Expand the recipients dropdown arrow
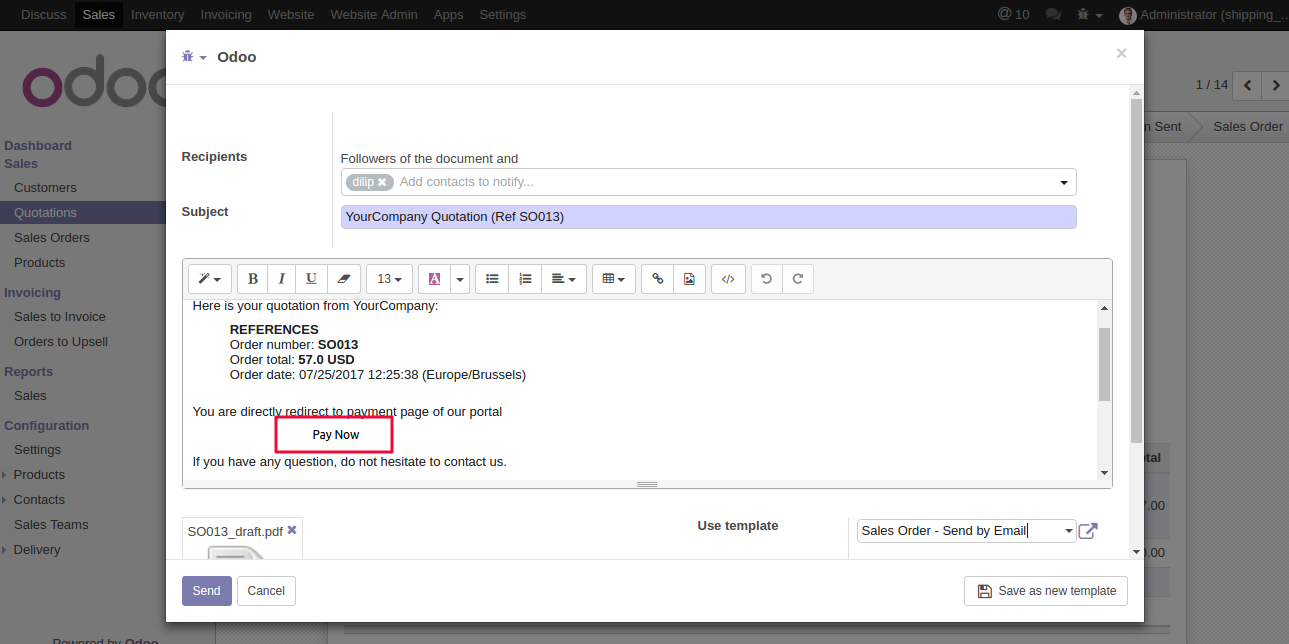The height and width of the screenshot is (644, 1289). pyautogui.click(x=1064, y=183)
